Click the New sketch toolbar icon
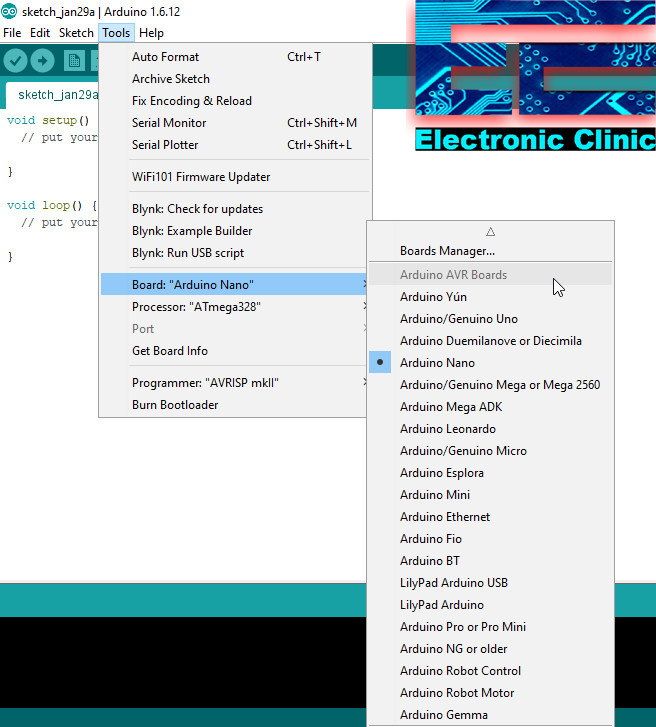Viewport: 656px width, 727px height. [x=74, y=61]
